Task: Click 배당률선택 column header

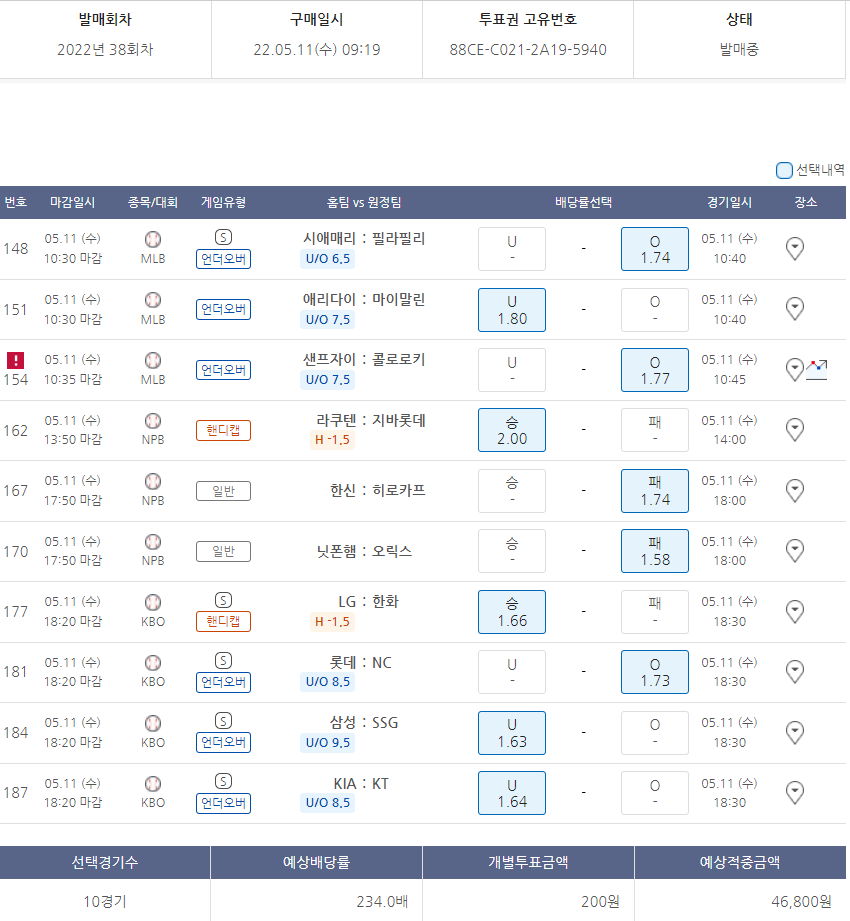Action: click(583, 203)
